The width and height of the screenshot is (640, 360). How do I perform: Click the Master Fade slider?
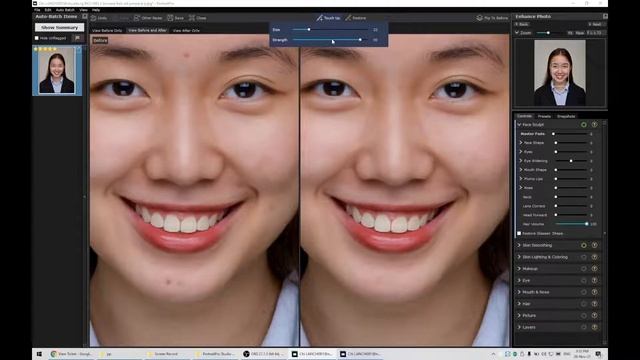(x=570, y=134)
